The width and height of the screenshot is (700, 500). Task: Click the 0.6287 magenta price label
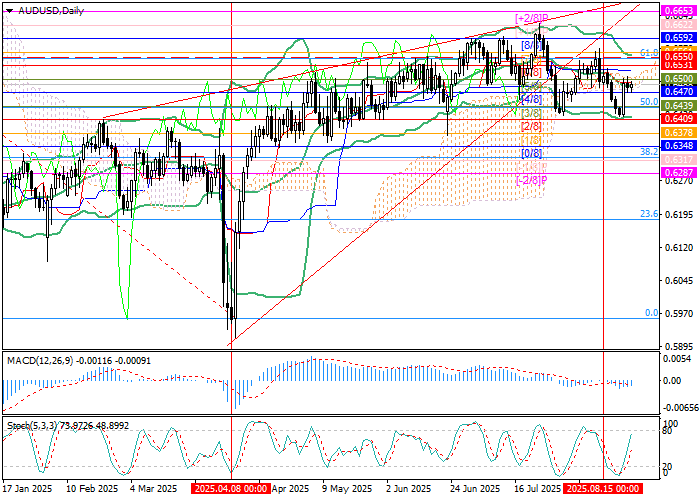679,173
